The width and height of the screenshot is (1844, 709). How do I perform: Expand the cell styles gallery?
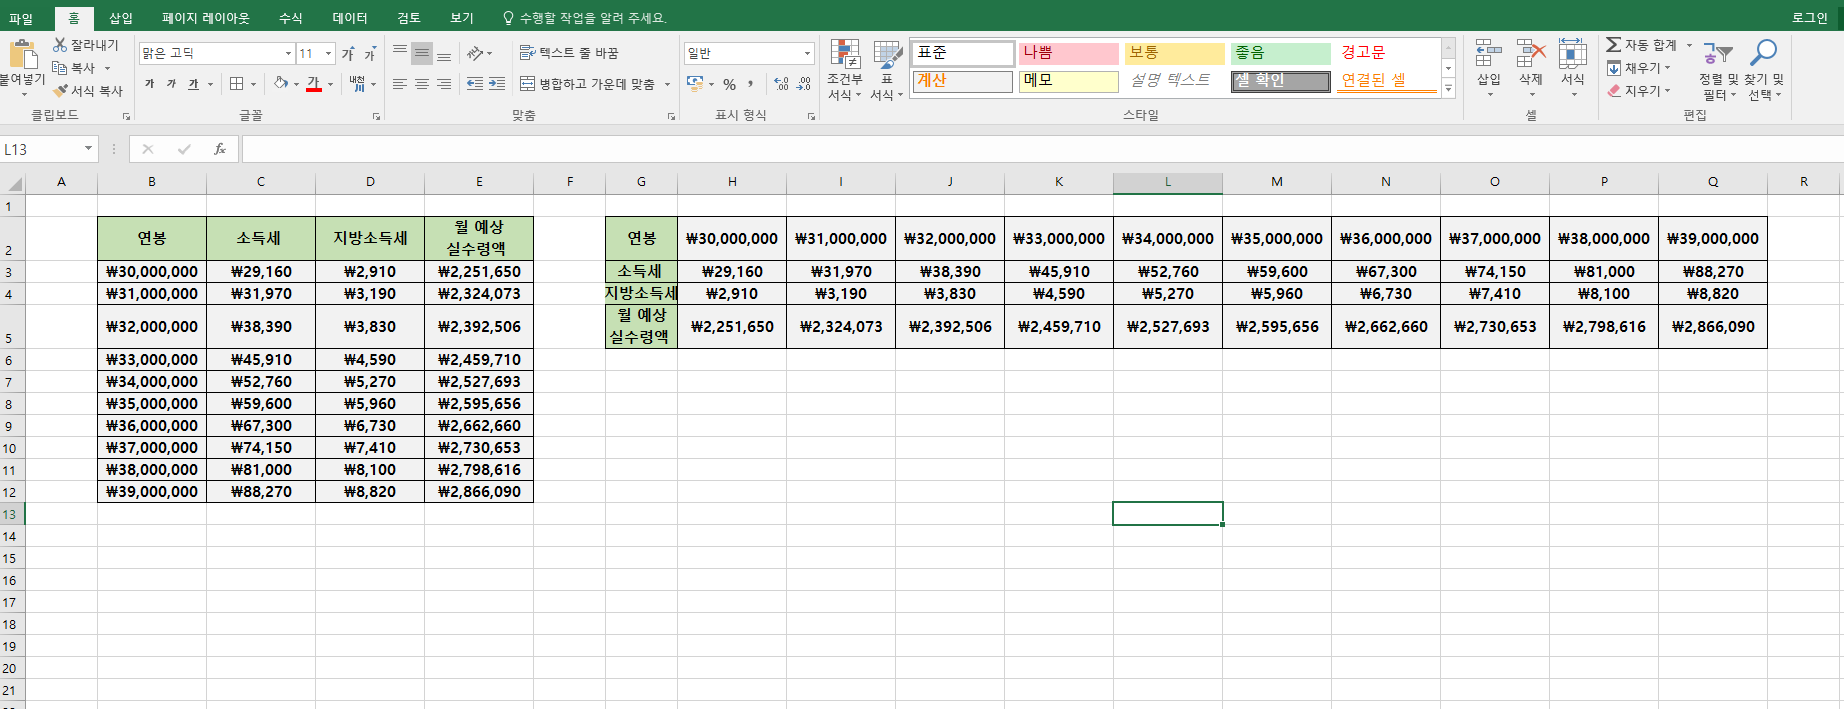1448,89
